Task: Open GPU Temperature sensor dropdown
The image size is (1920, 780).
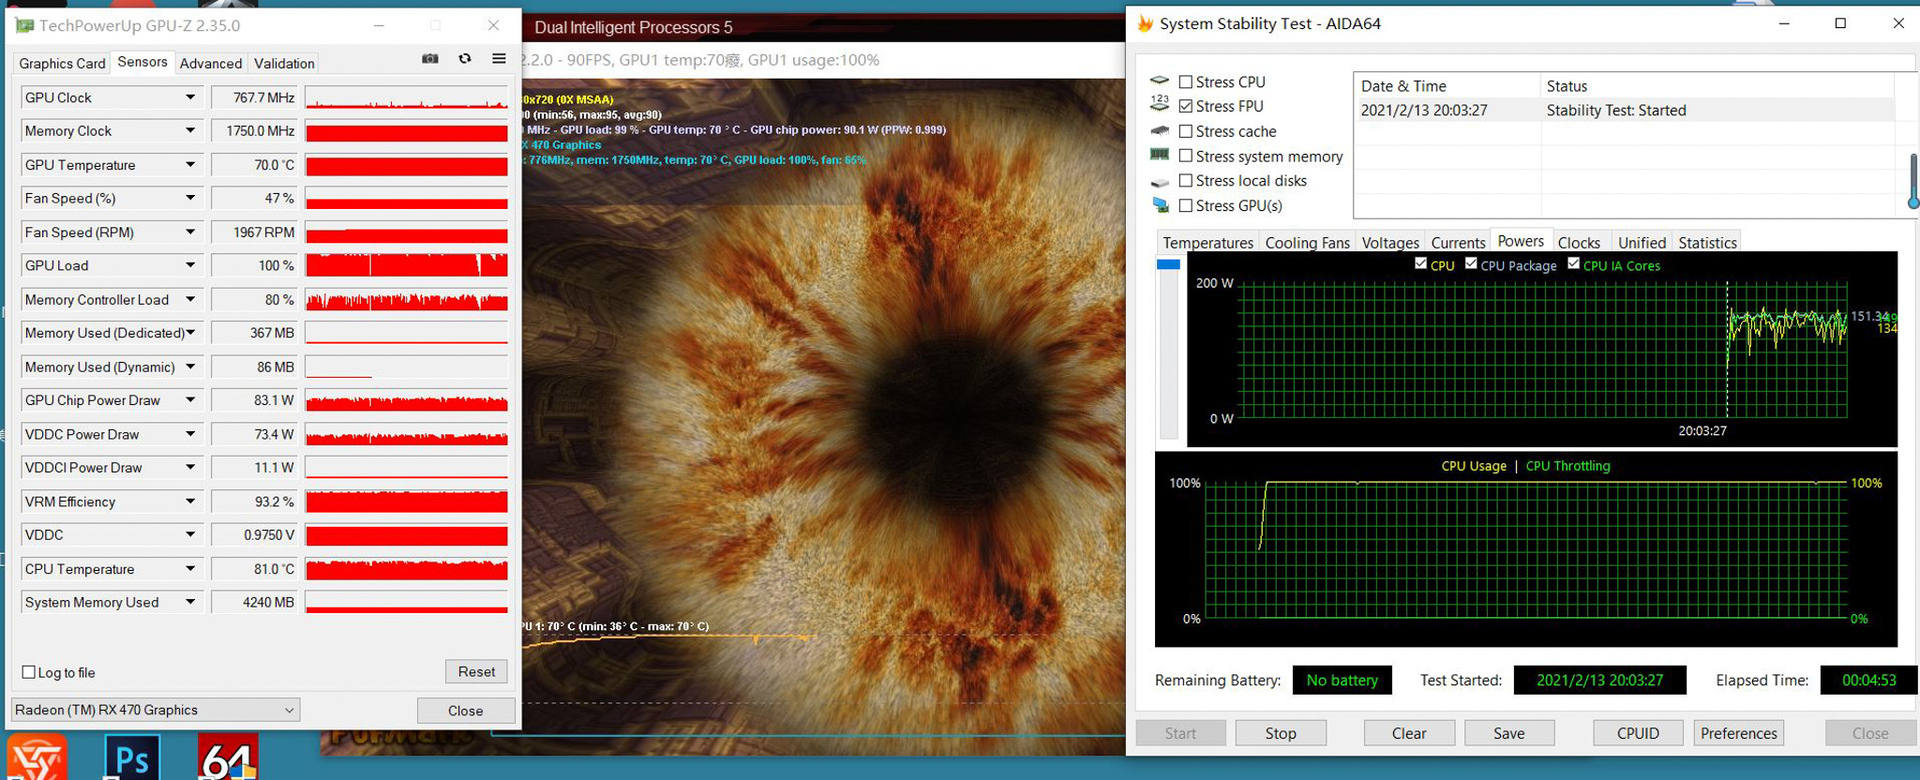Action: tap(190, 164)
